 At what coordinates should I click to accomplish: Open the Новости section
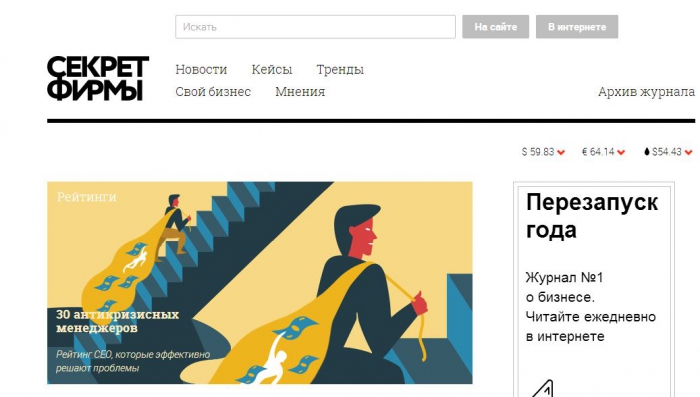pyautogui.click(x=201, y=70)
